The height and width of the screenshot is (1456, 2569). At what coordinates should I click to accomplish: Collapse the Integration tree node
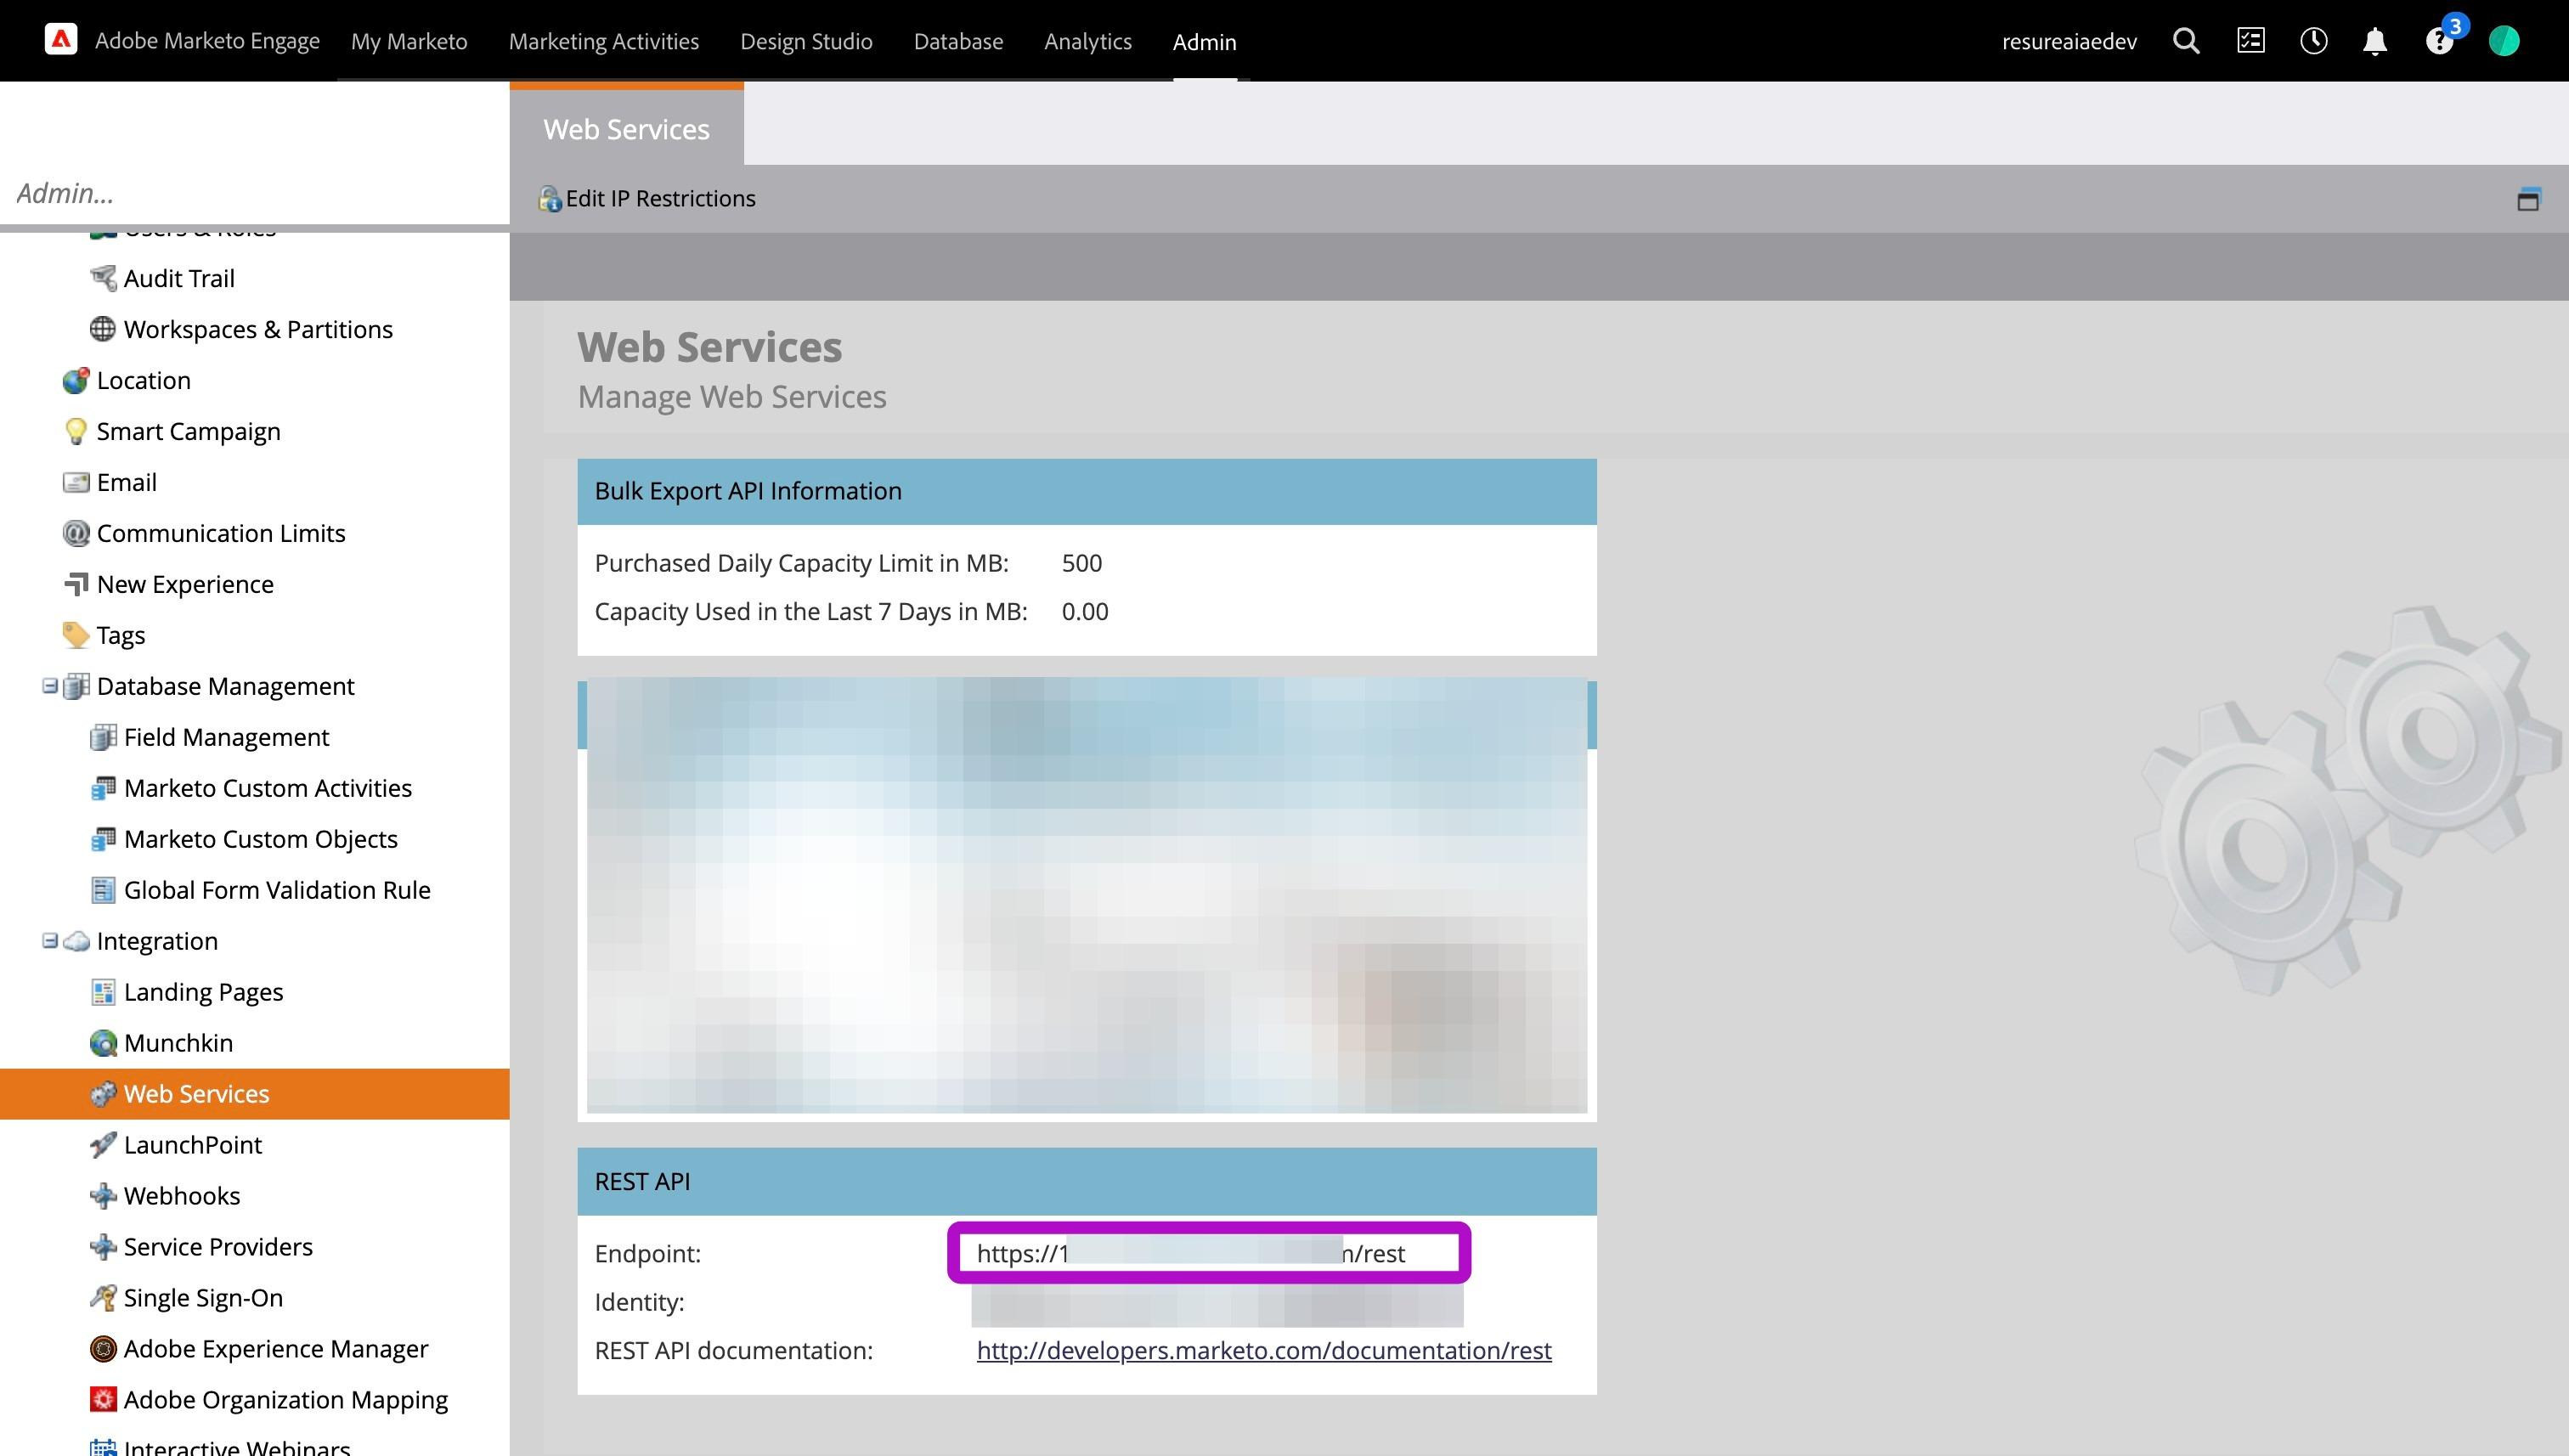tap(49, 941)
